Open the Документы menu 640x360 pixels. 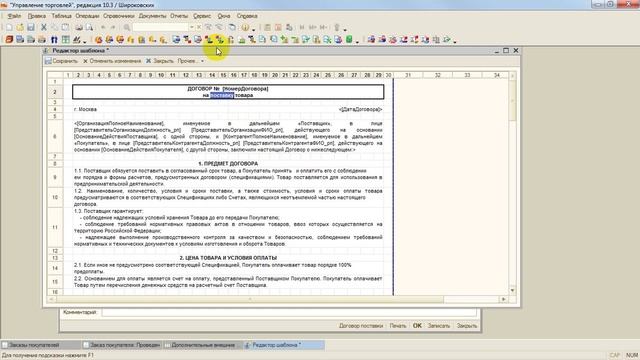pos(152,16)
